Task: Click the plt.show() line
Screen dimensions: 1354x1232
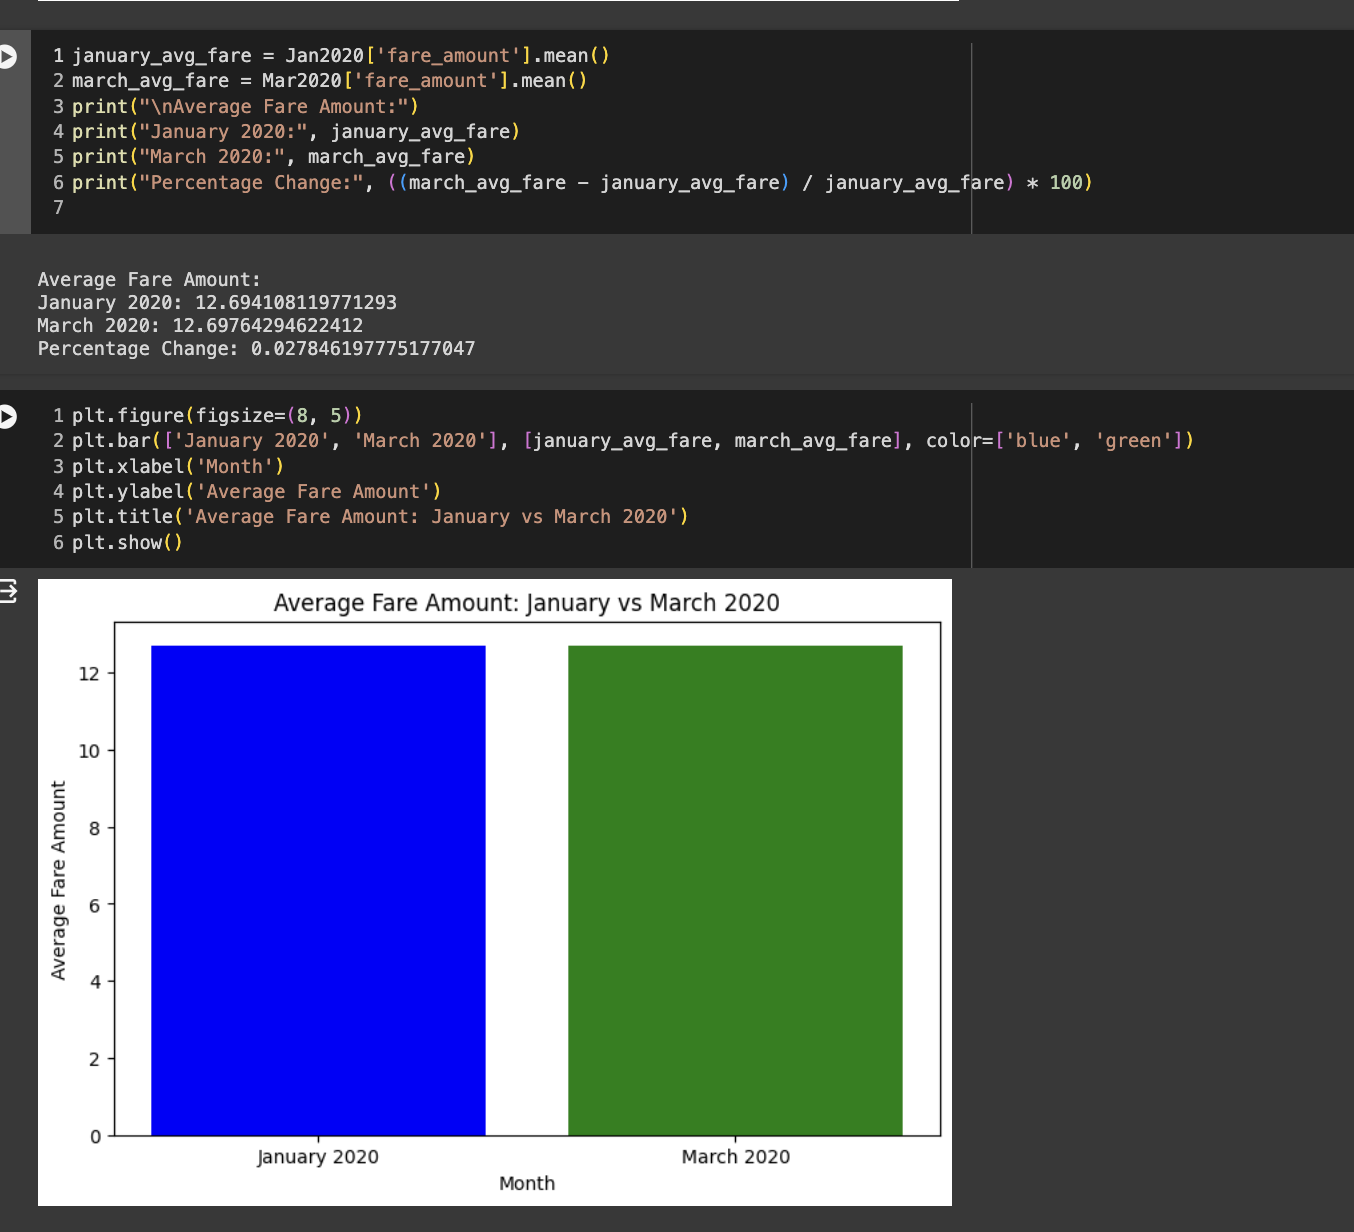Action: tap(127, 543)
